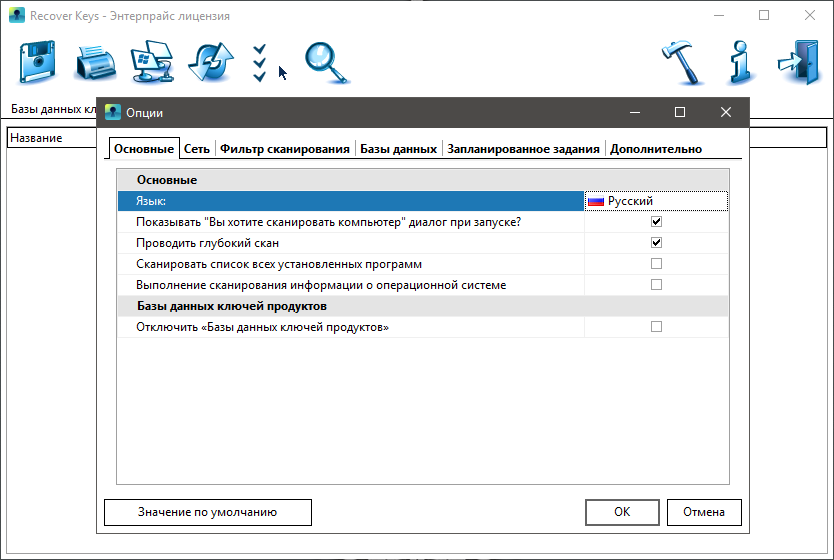Check Отключить «Базы данных ключей продуктов»

point(656,327)
